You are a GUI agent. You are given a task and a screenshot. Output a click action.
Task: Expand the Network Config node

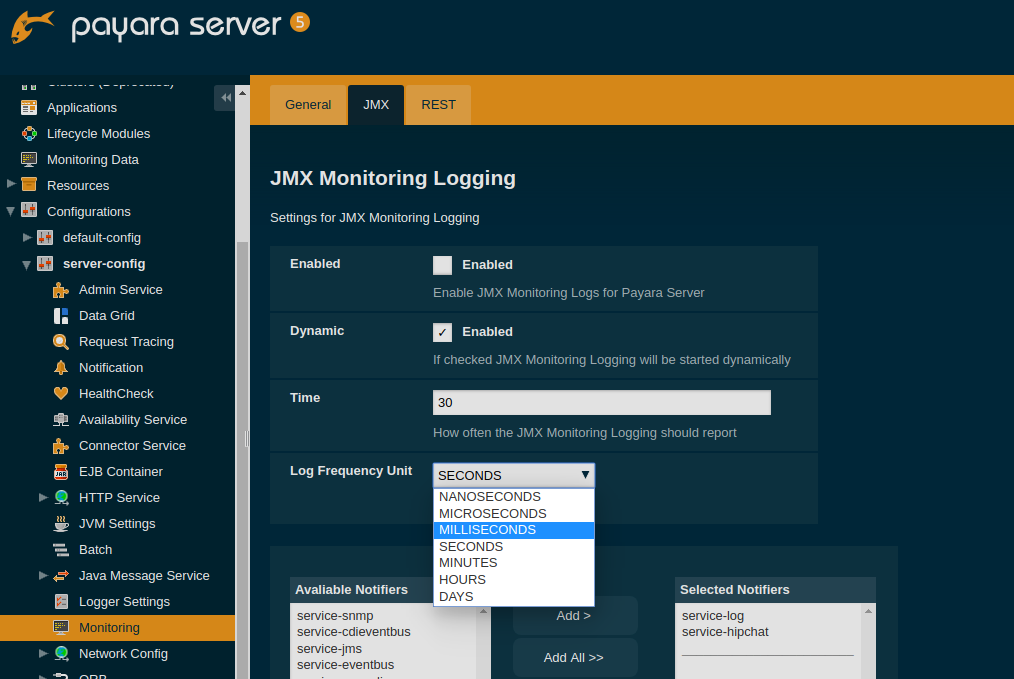(x=43, y=652)
